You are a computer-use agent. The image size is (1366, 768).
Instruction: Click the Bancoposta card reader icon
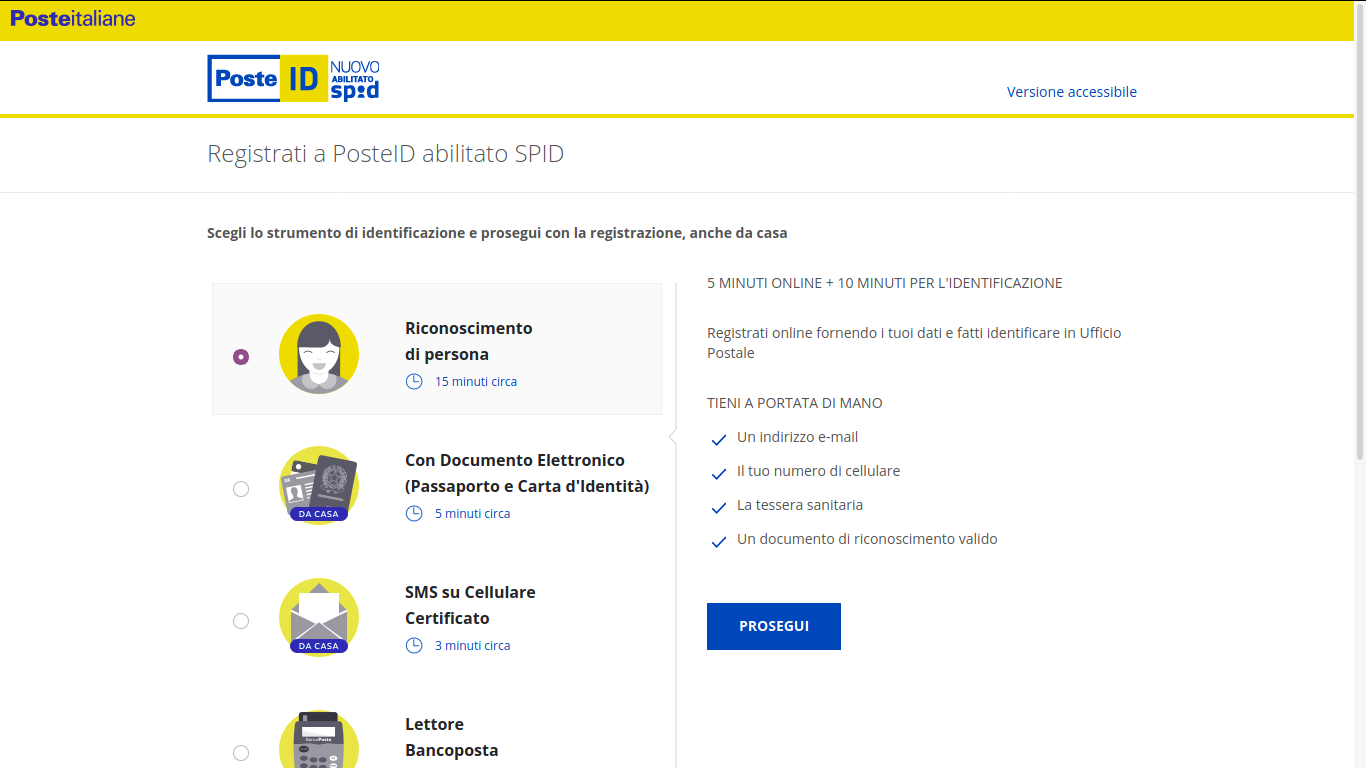319,742
